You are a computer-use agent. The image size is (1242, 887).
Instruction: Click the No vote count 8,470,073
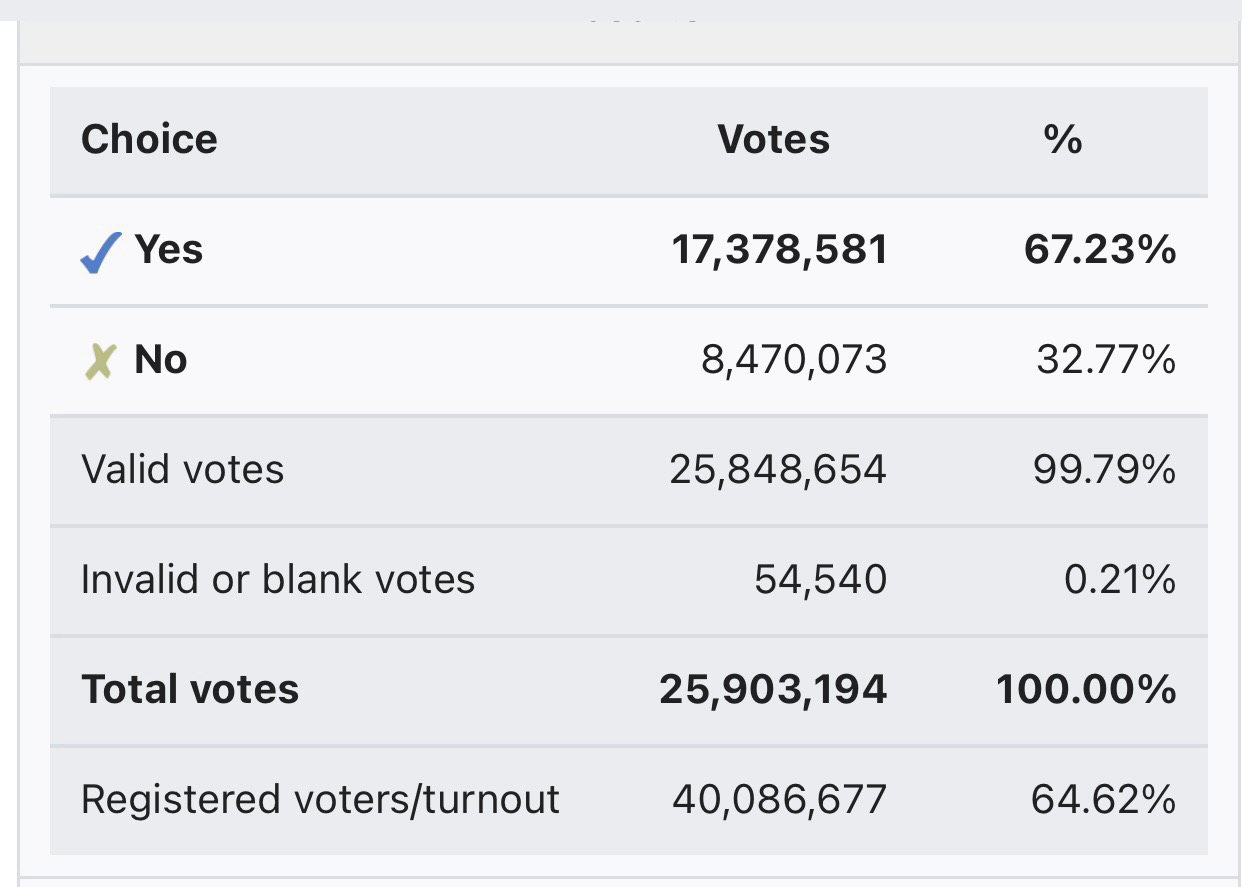click(x=794, y=360)
